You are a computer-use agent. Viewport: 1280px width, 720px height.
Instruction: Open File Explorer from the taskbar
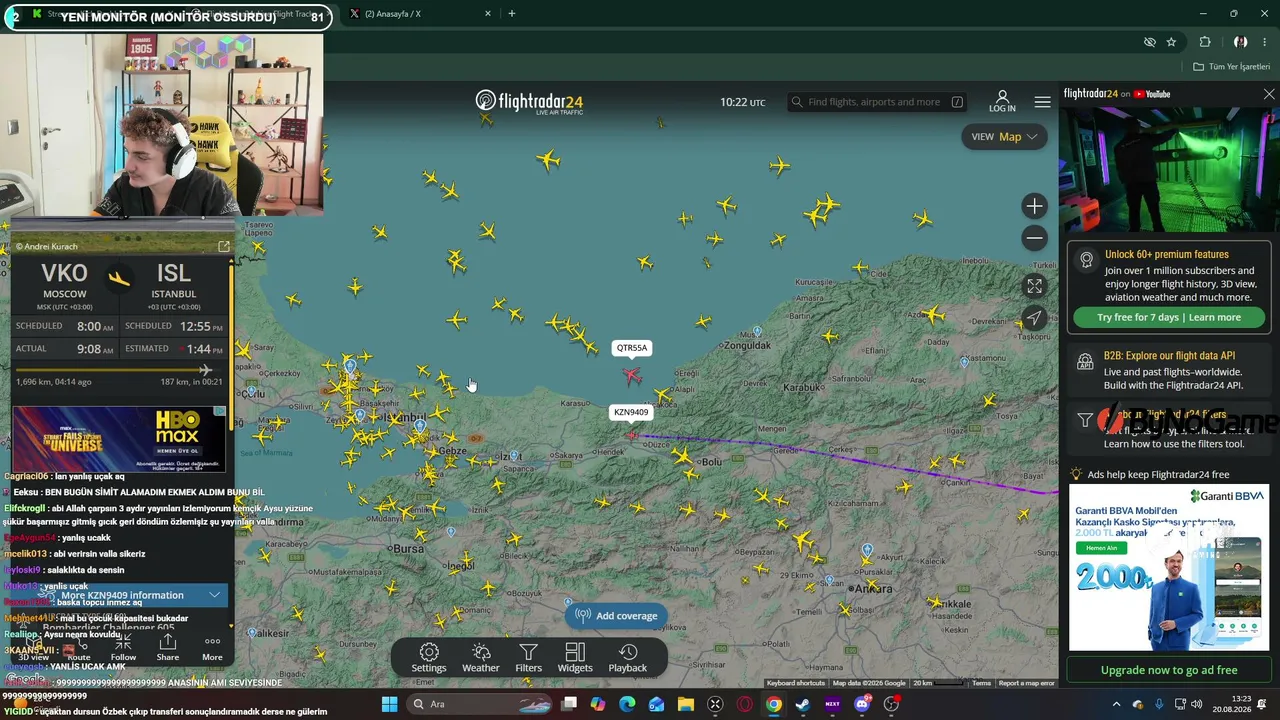tap(686, 704)
